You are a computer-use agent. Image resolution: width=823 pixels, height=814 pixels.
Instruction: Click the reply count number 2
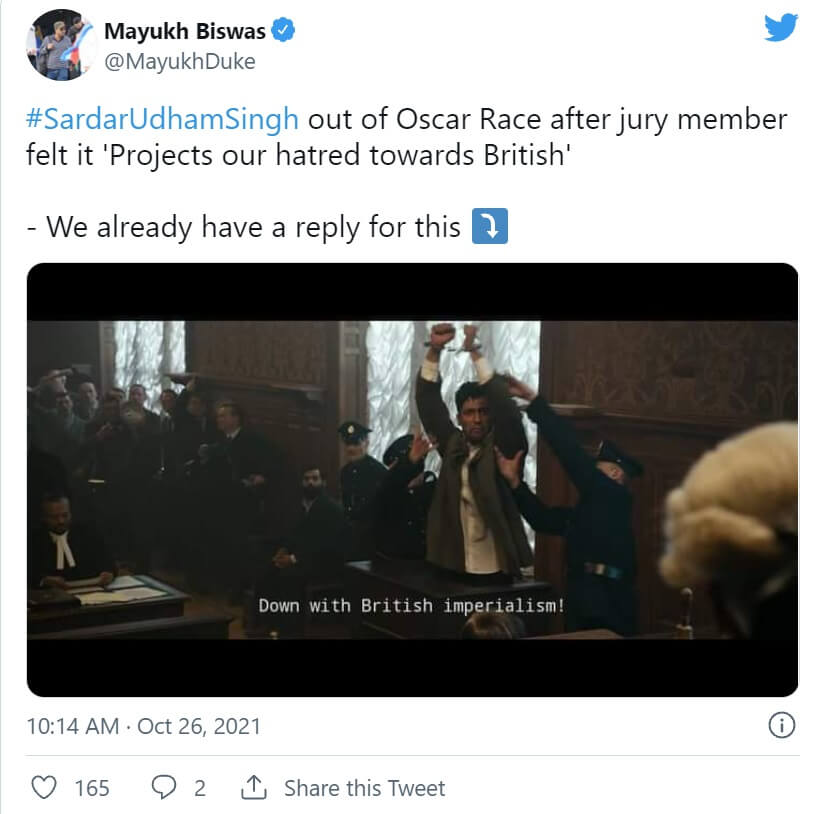click(200, 788)
